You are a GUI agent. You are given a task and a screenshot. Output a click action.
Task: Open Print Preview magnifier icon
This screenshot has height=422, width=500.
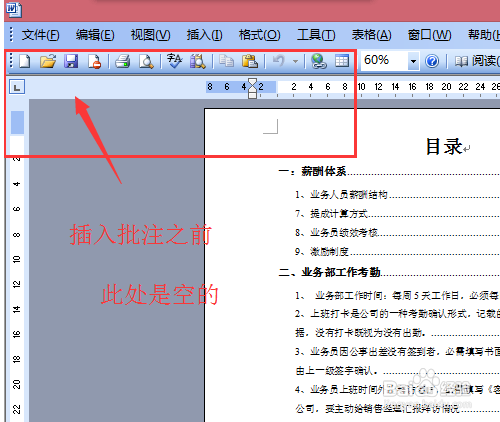coord(146,61)
